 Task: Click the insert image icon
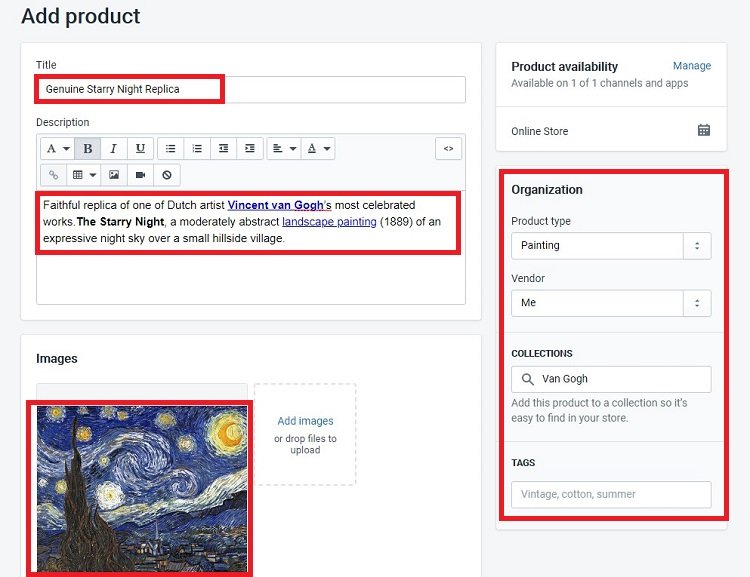pos(114,175)
